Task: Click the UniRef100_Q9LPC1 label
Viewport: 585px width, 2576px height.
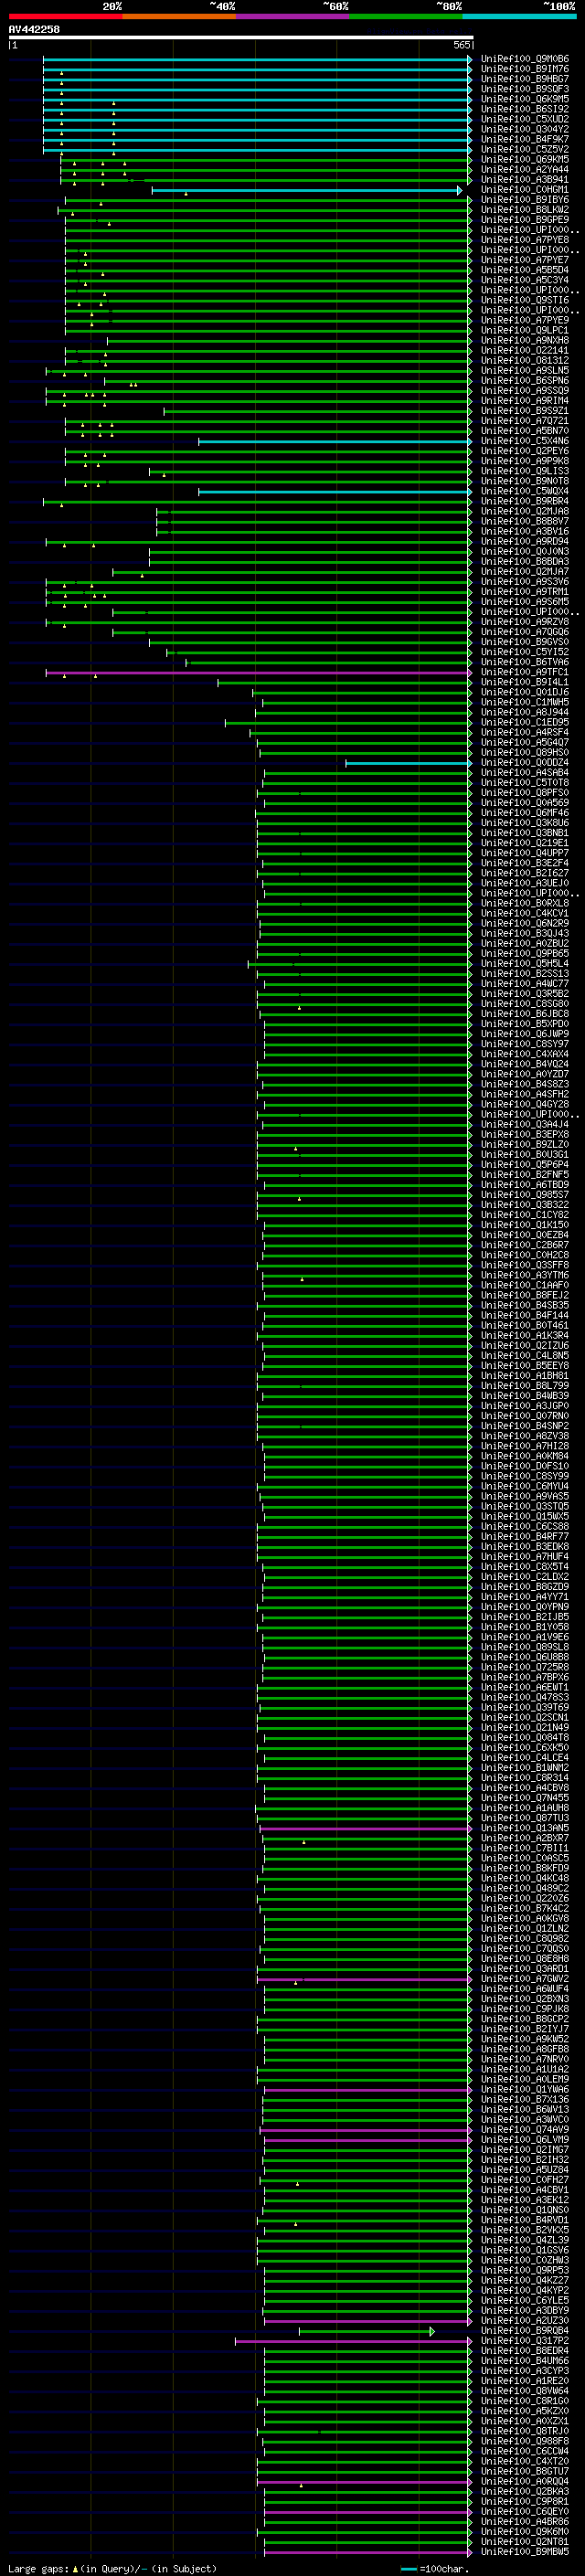Action: (x=525, y=330)
